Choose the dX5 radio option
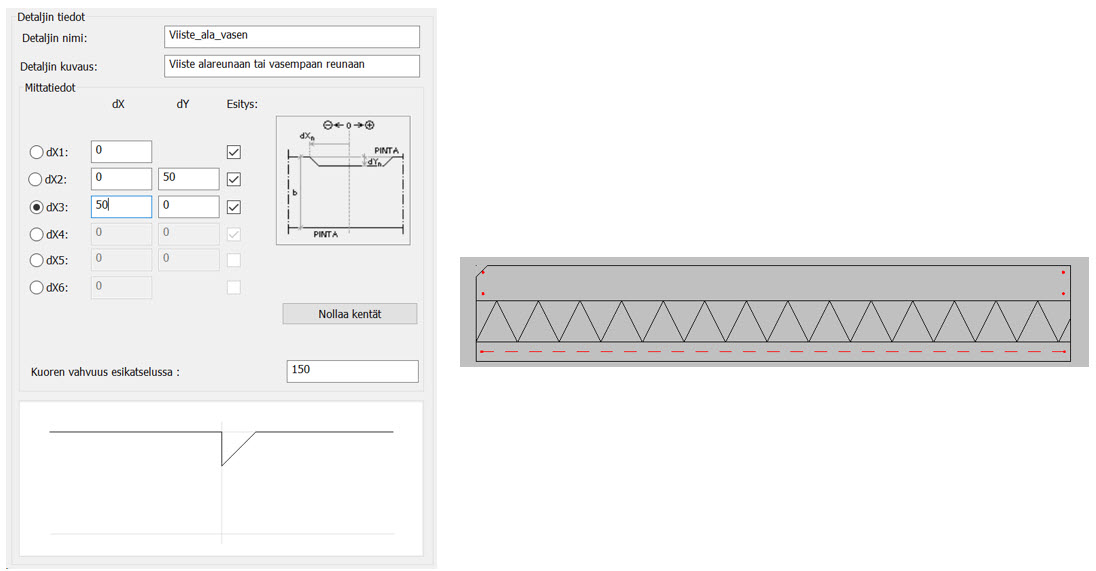1096x571 pixels. point(37,260)
